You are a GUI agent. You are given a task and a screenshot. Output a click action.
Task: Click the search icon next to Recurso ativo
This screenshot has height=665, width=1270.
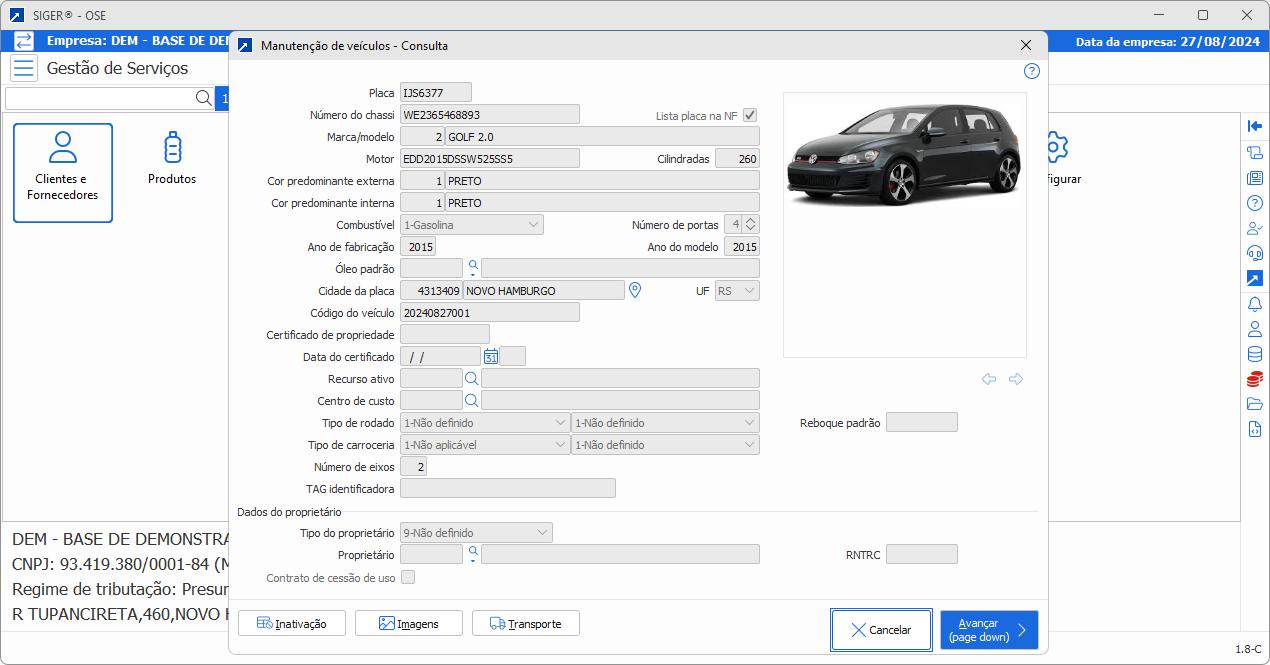471,378
